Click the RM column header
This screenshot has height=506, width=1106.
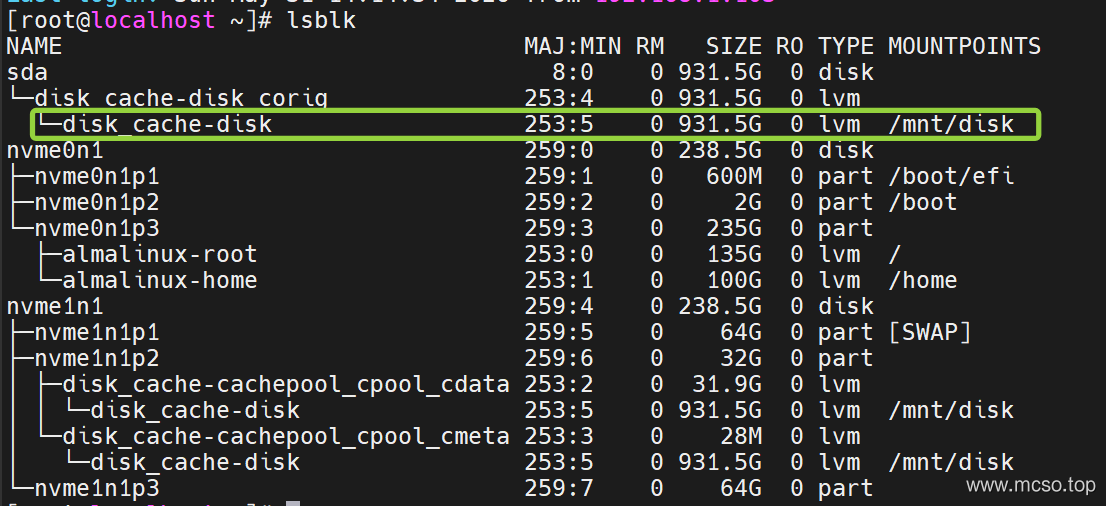(x=650, y=47)
